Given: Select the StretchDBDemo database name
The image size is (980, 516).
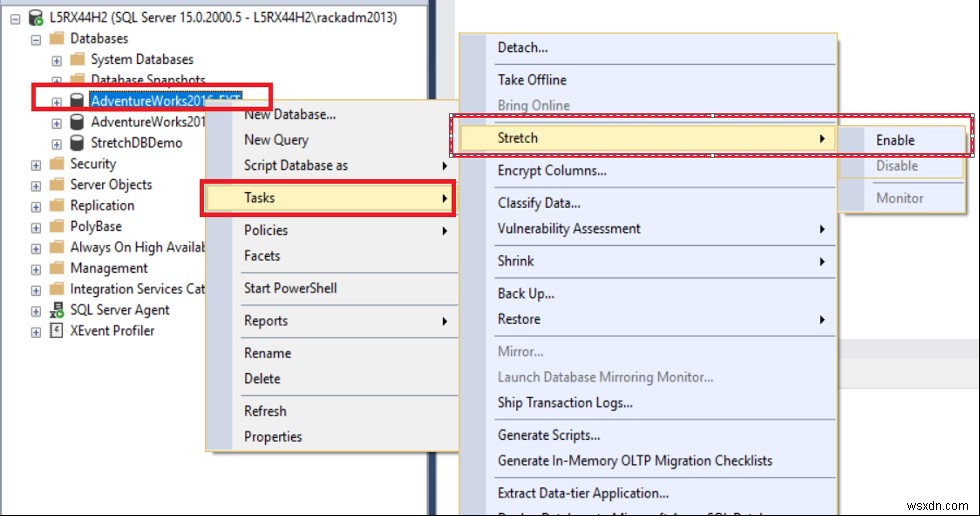Looking at the screenshot, I should (136, 143).
